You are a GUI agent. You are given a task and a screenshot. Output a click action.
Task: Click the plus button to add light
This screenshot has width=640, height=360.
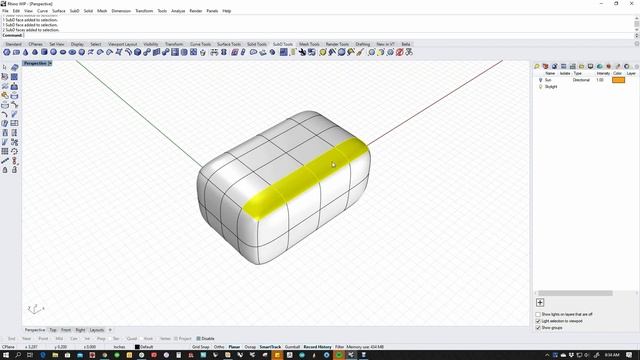[x=540, y=302]
